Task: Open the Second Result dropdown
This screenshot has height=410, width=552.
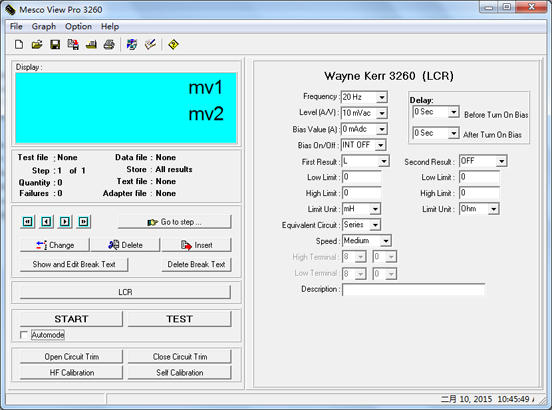Action: pos(501,161)
